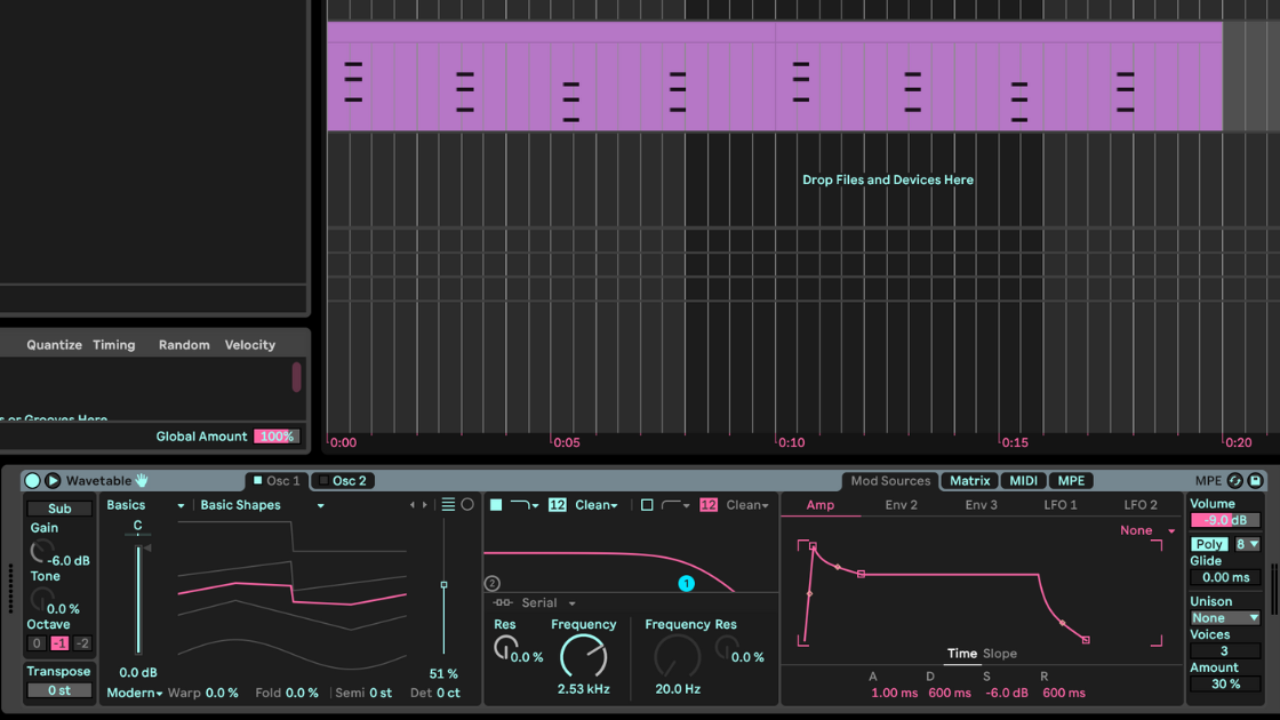Open filter 2 type shape dropdown
1280x720 pixels.
click(676, 505)
